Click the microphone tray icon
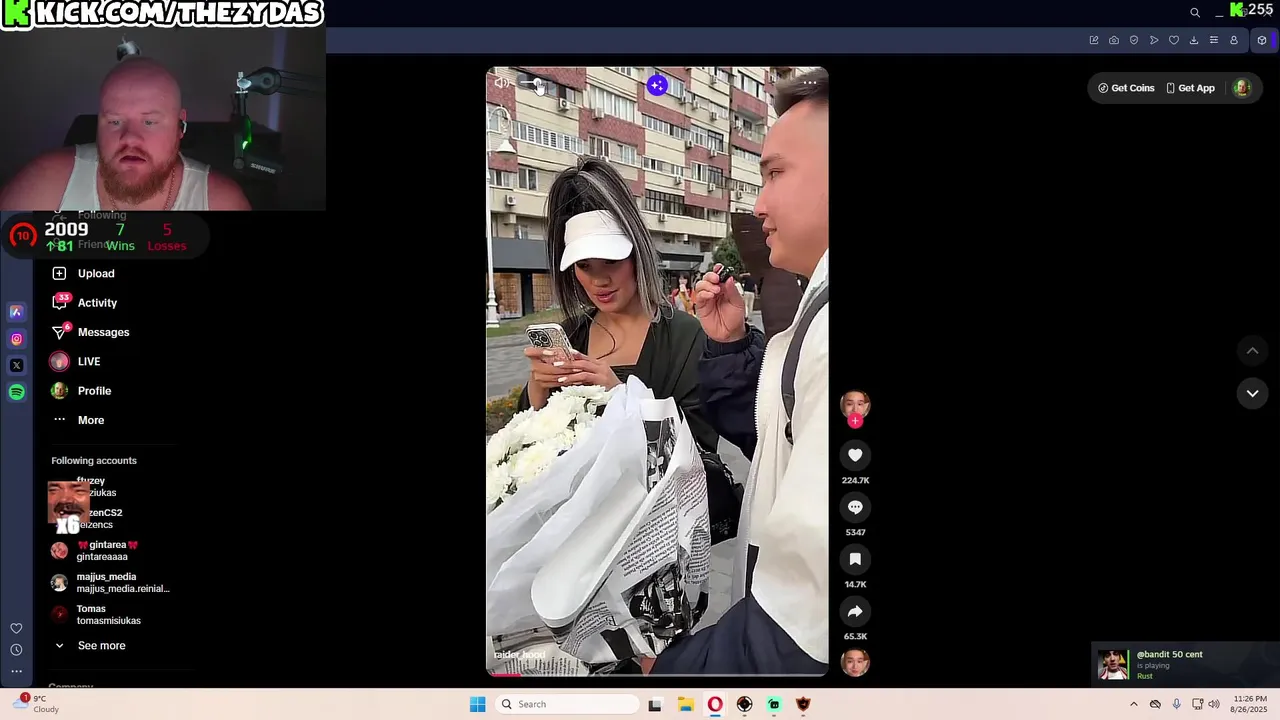Screen dimensions: 1280x720 tap(1176, 704)
